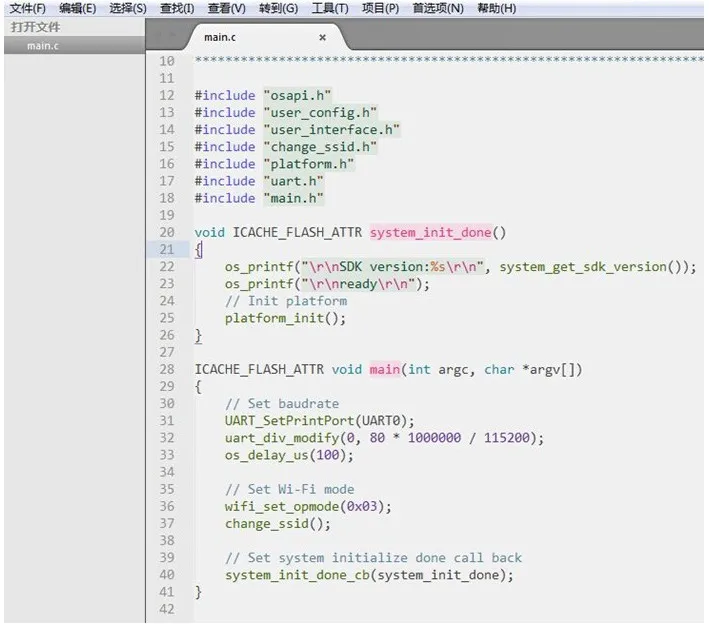The width and height of the screenshot is (709, 630).
Task: Click the // Set Wi-Fi mode comment
Action: point(289,489)
